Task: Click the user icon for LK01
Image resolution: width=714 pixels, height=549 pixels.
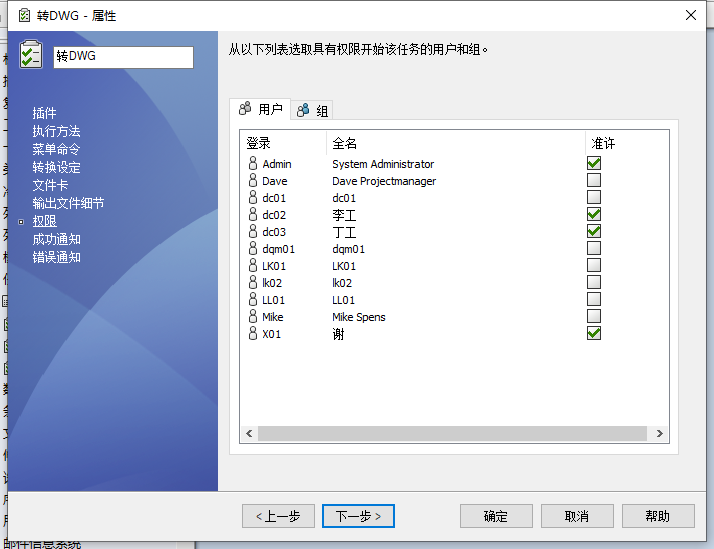Action: coord(253,265)
